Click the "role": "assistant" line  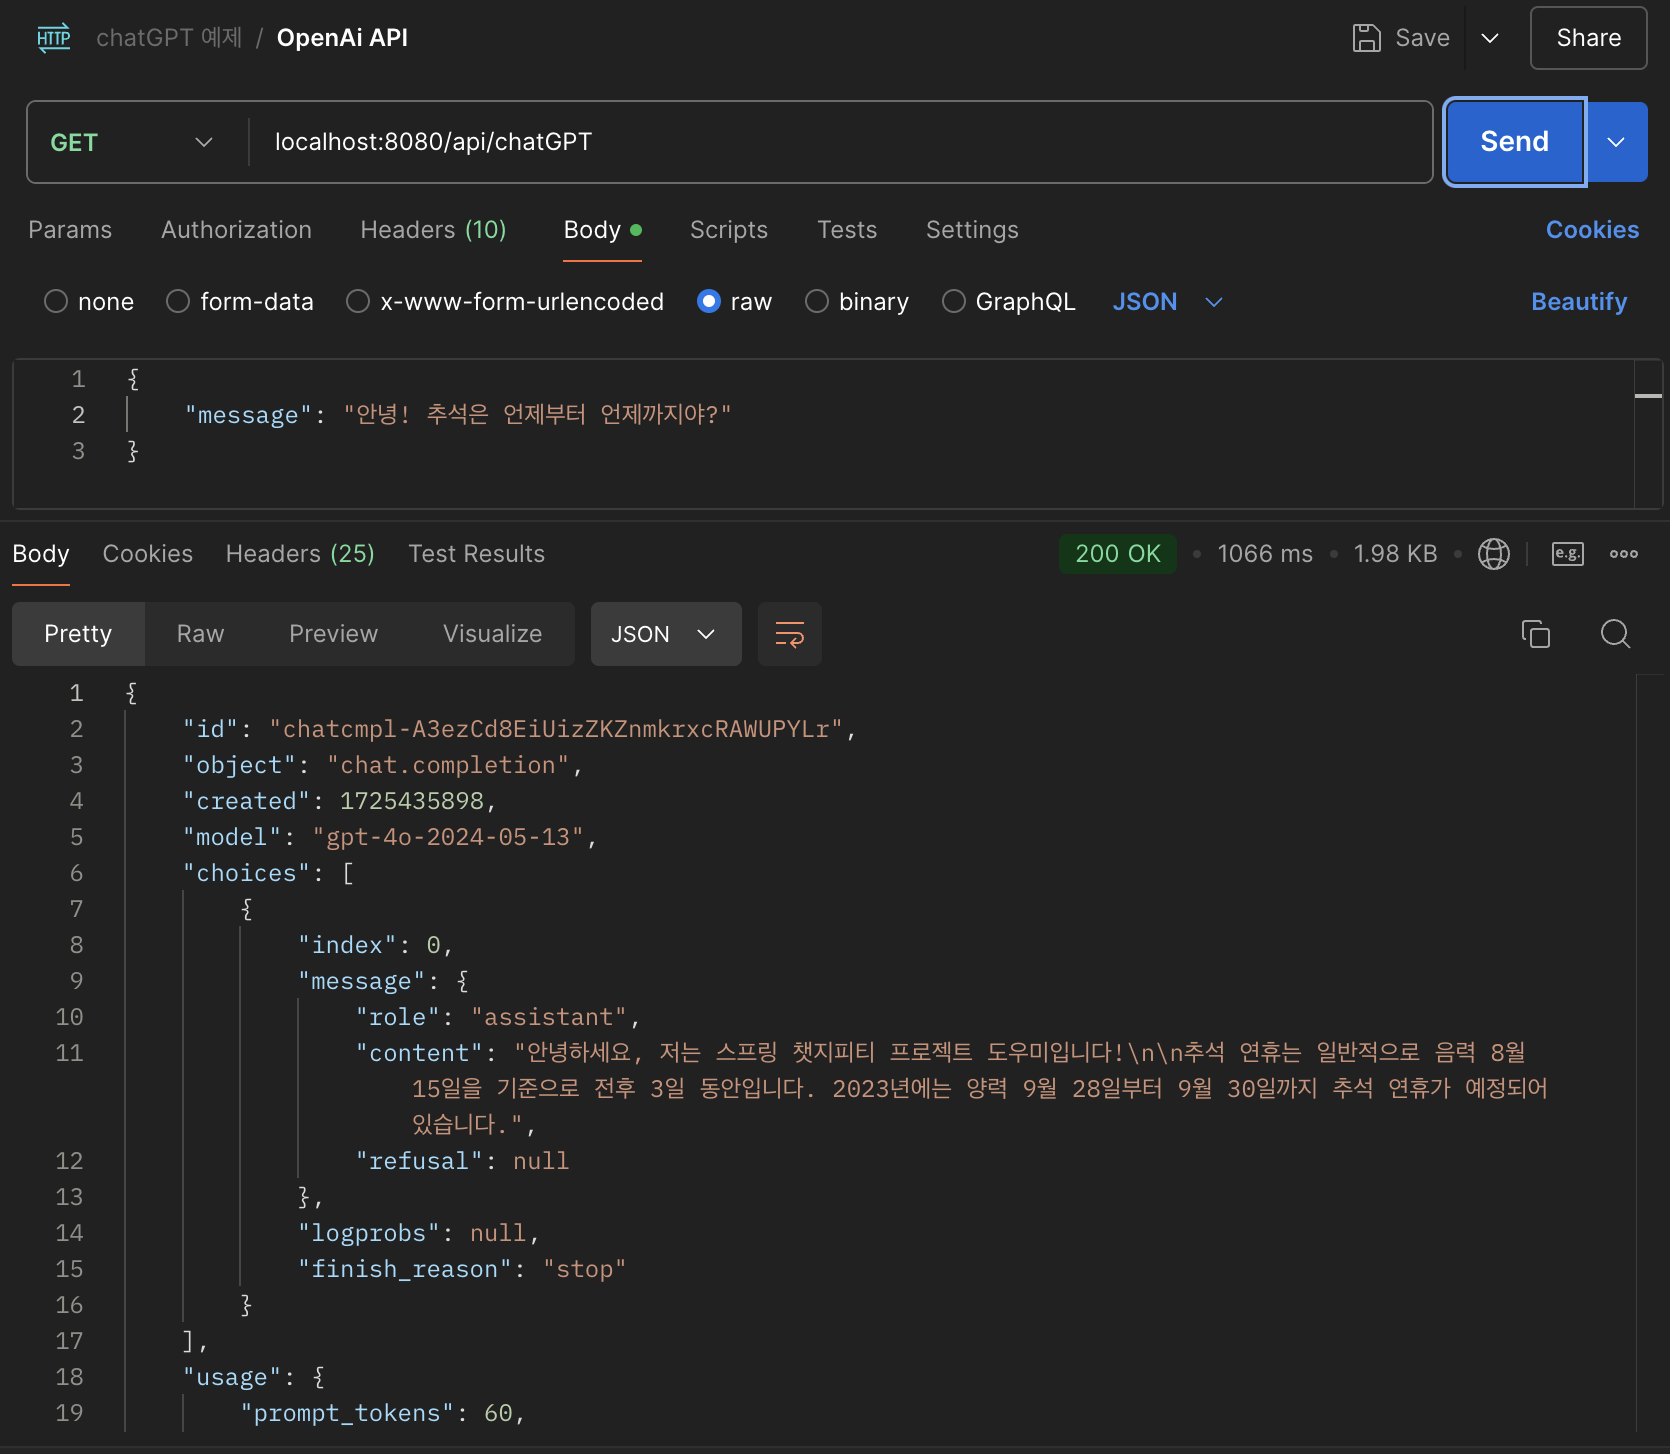[498, 1017]
